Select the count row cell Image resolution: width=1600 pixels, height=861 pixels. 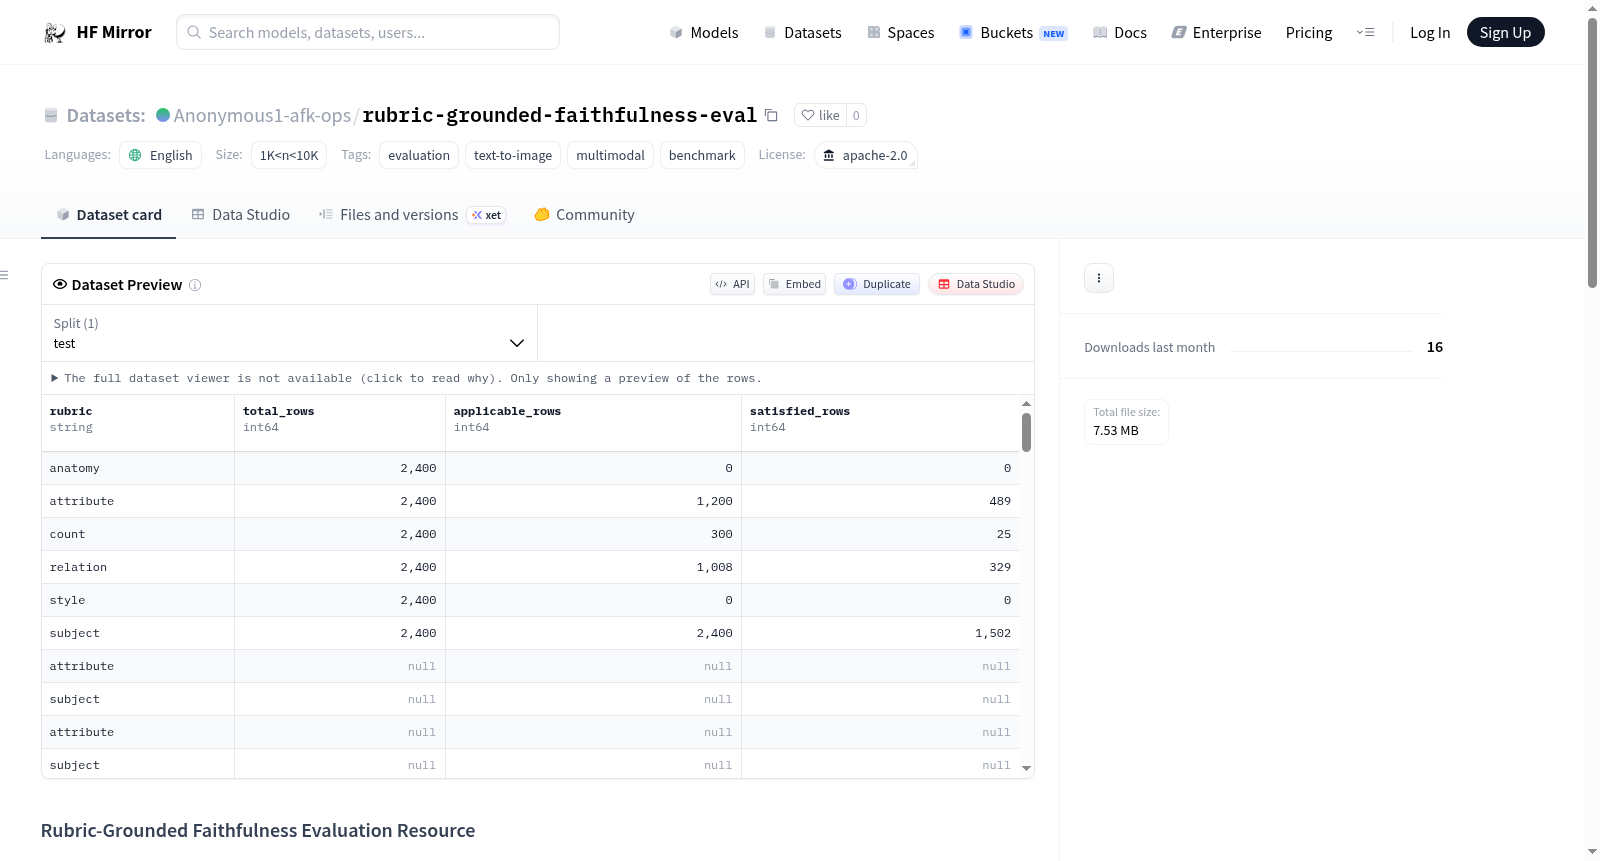click(x=138, y=534)
